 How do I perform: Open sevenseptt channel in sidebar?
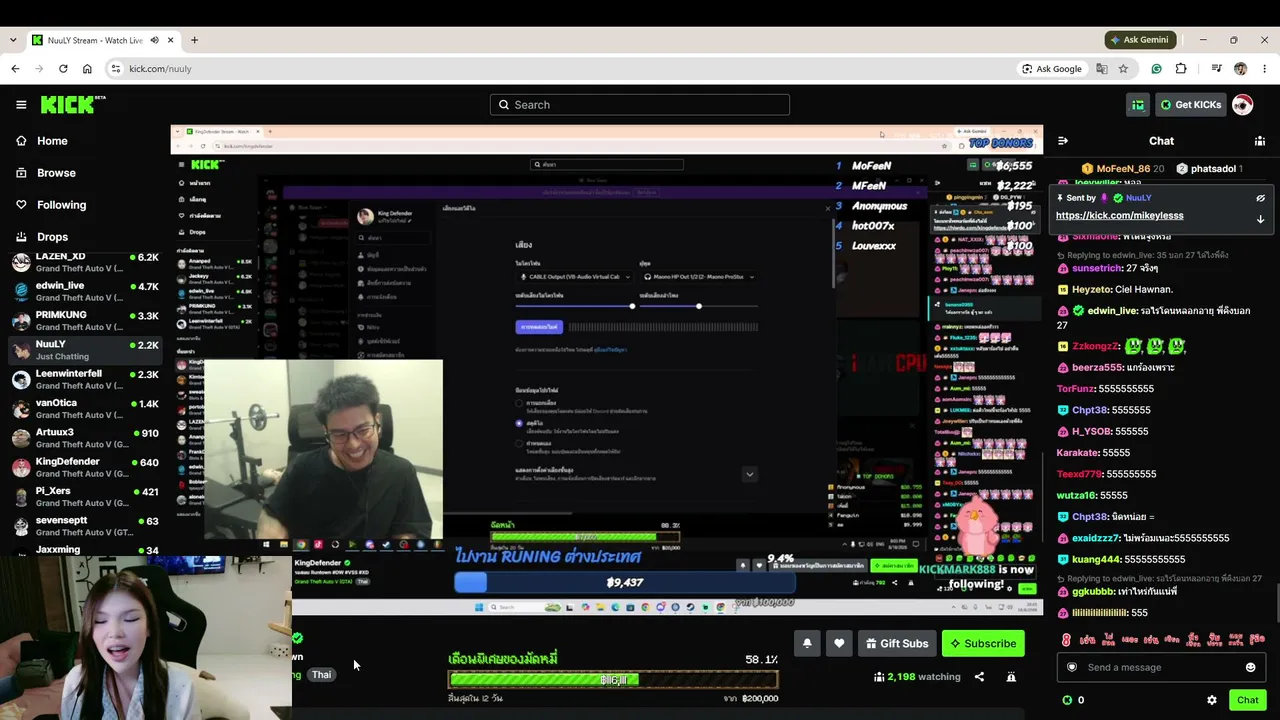(x=84, y=526)
